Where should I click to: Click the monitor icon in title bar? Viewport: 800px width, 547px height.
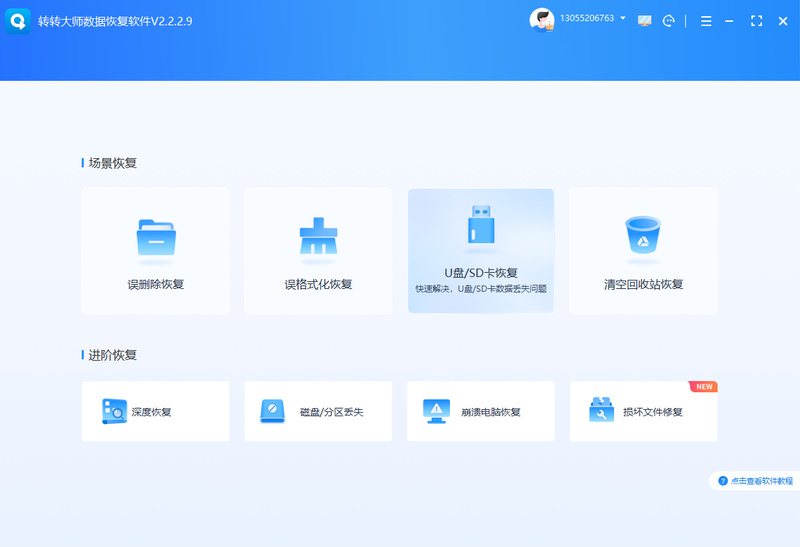644,21
